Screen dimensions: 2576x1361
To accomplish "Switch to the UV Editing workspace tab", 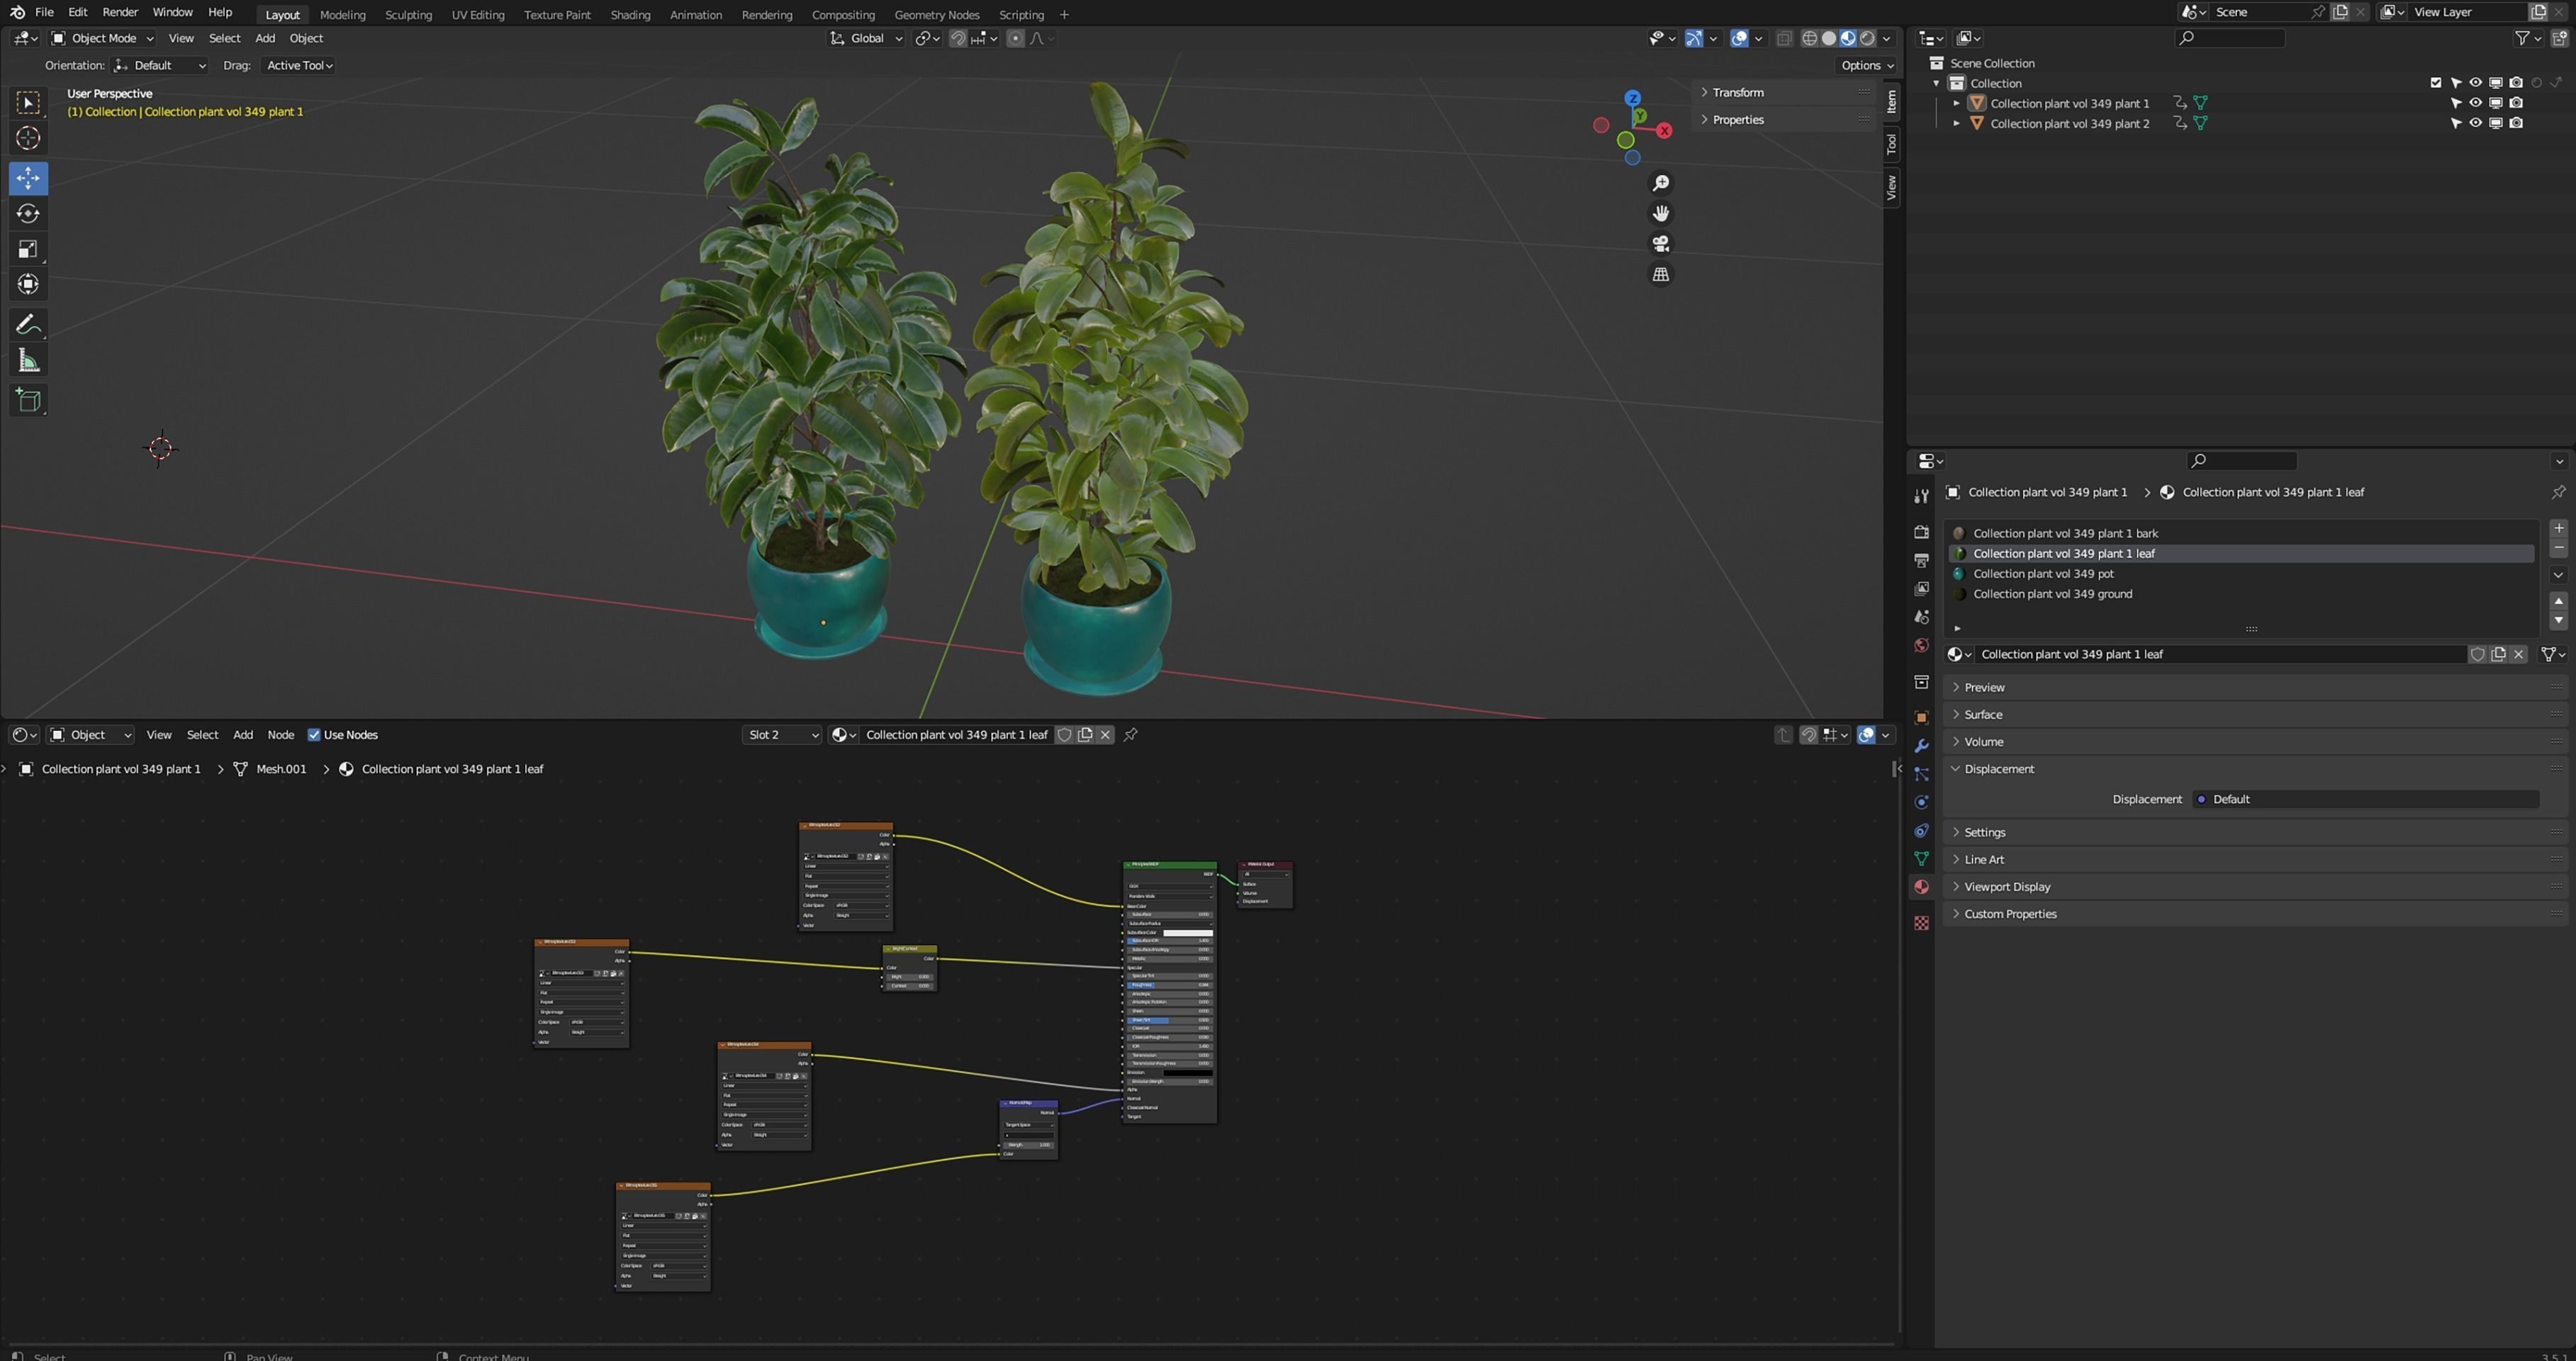I will 477,14.
